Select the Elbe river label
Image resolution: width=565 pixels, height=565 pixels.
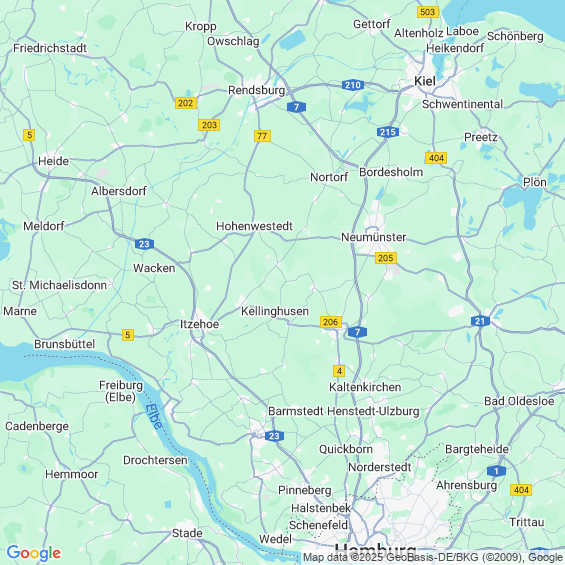pyautogui.click(x=154, y=417)
